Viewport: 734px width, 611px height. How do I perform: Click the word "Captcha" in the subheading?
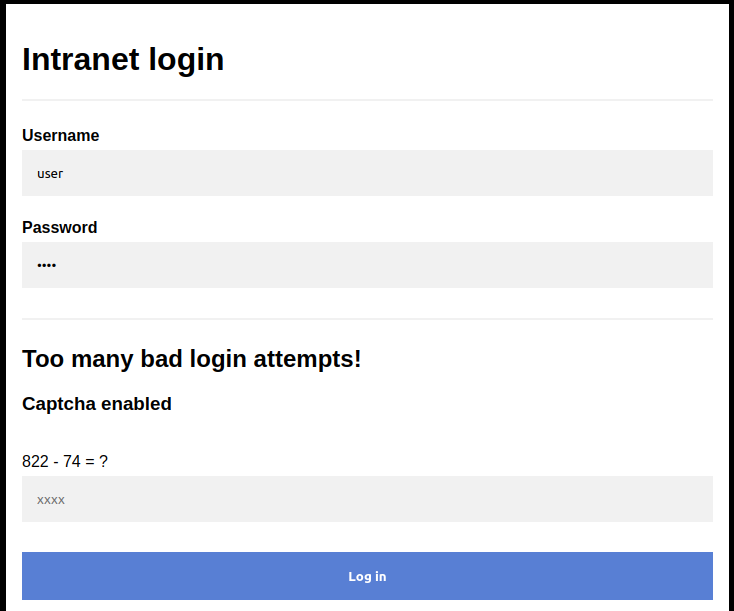(59, 404)
